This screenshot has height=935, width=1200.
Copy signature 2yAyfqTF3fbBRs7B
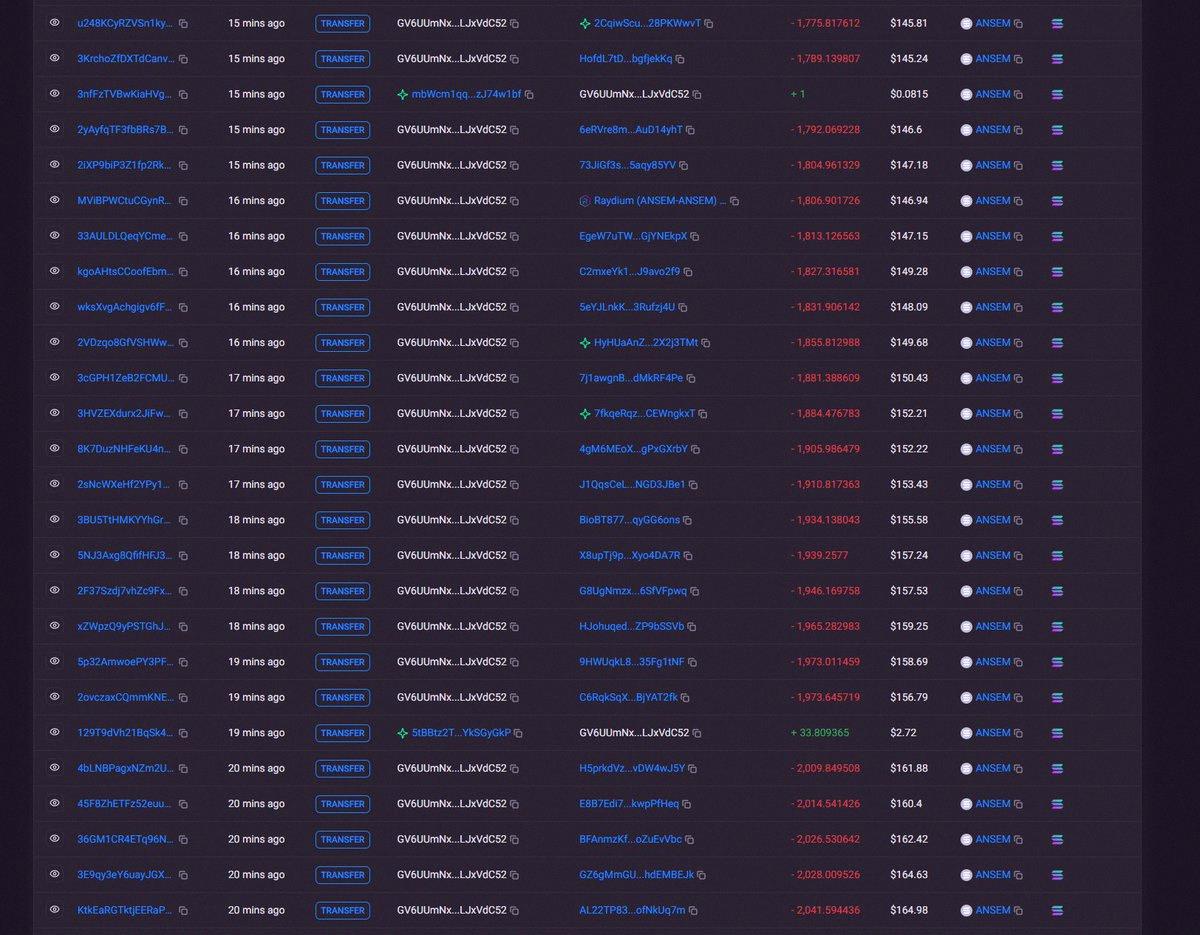click(x=183, y=130)
